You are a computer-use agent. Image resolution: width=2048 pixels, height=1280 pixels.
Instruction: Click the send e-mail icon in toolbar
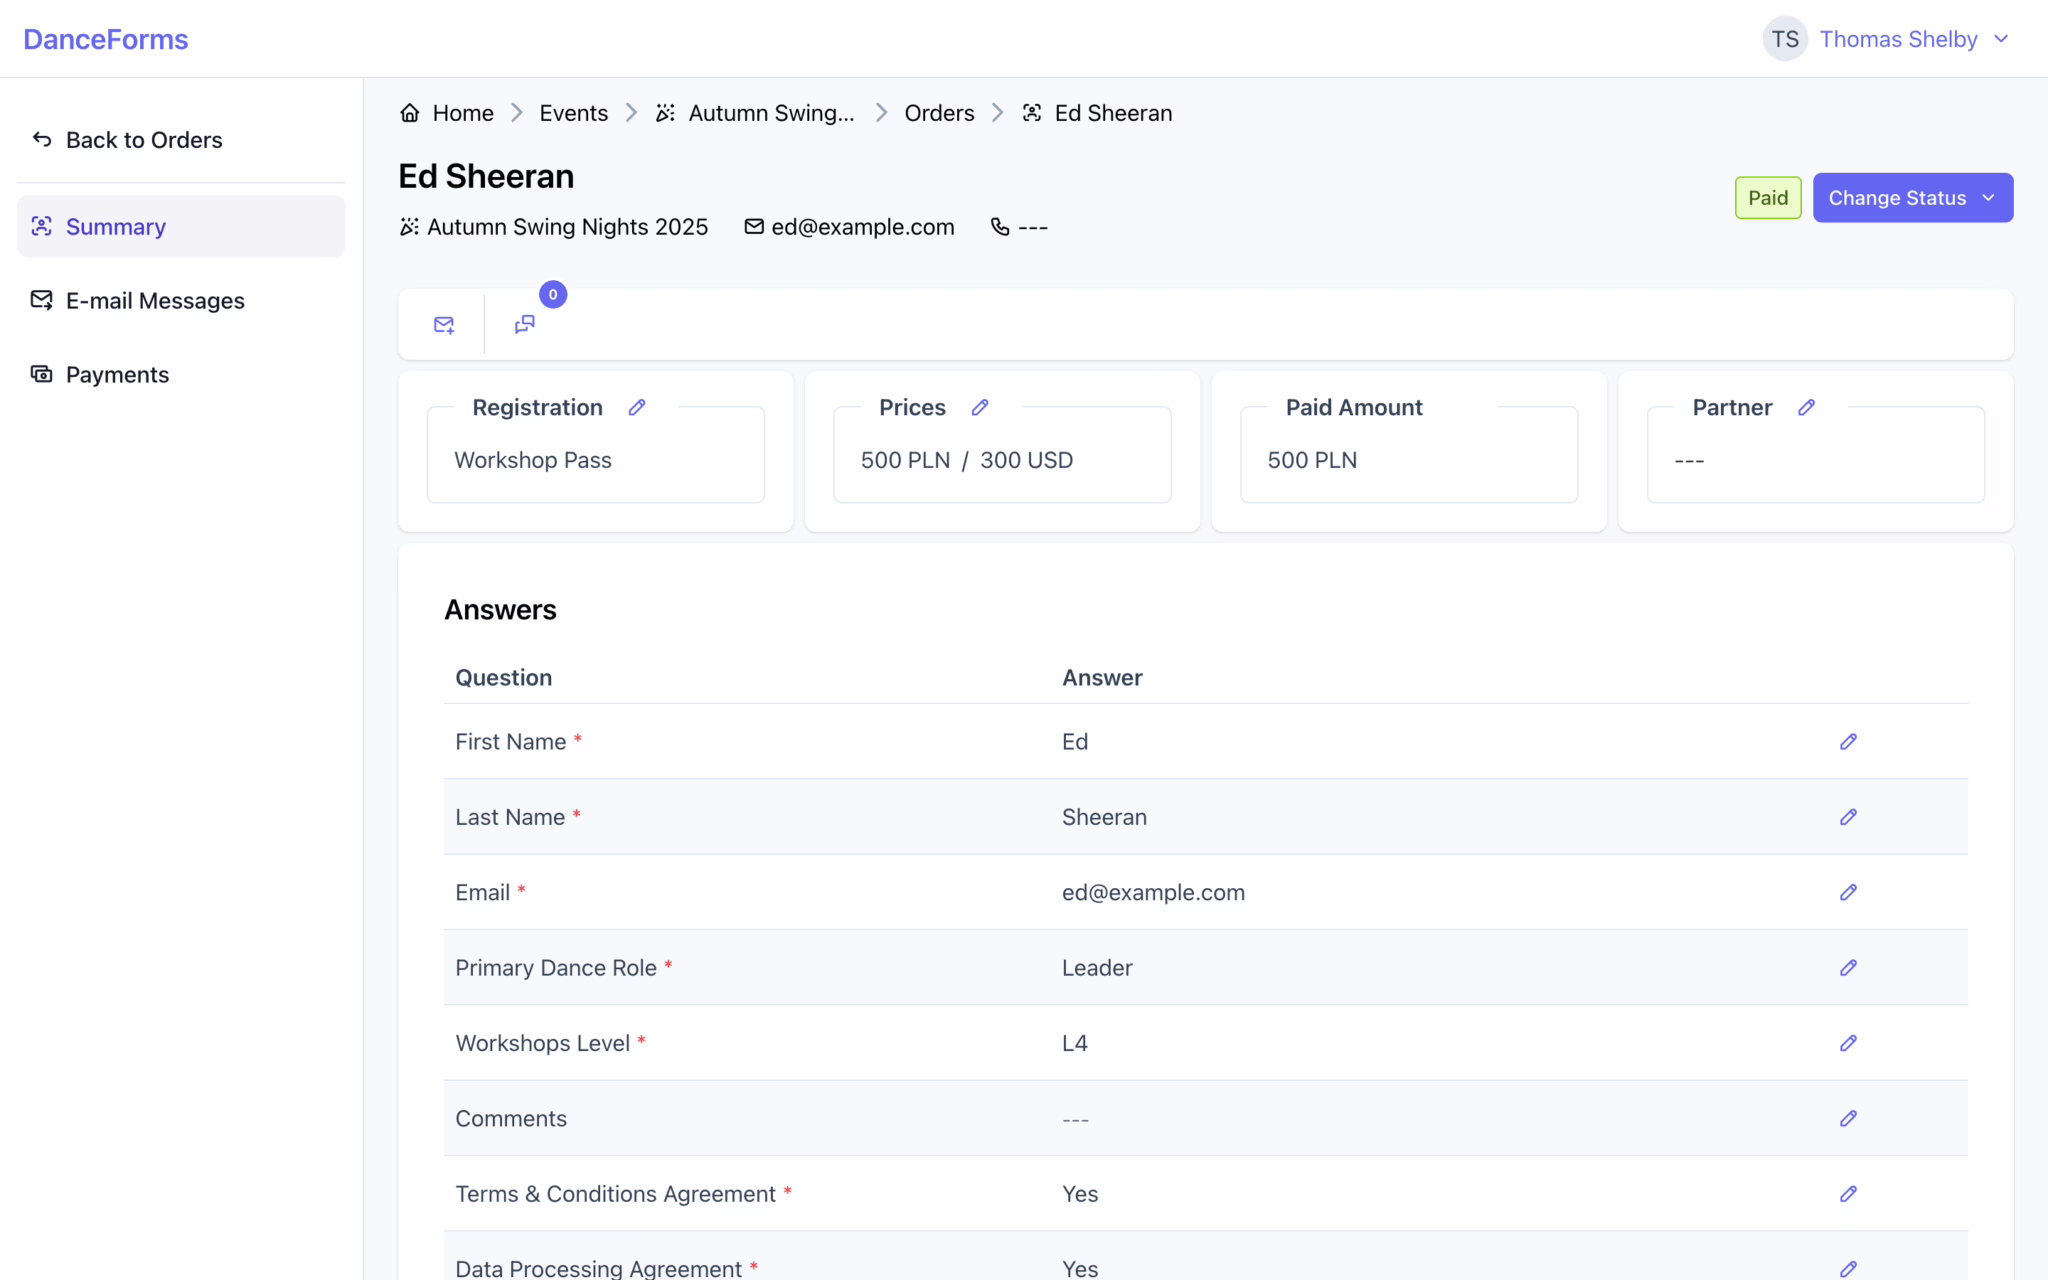[x=444, y=325]
